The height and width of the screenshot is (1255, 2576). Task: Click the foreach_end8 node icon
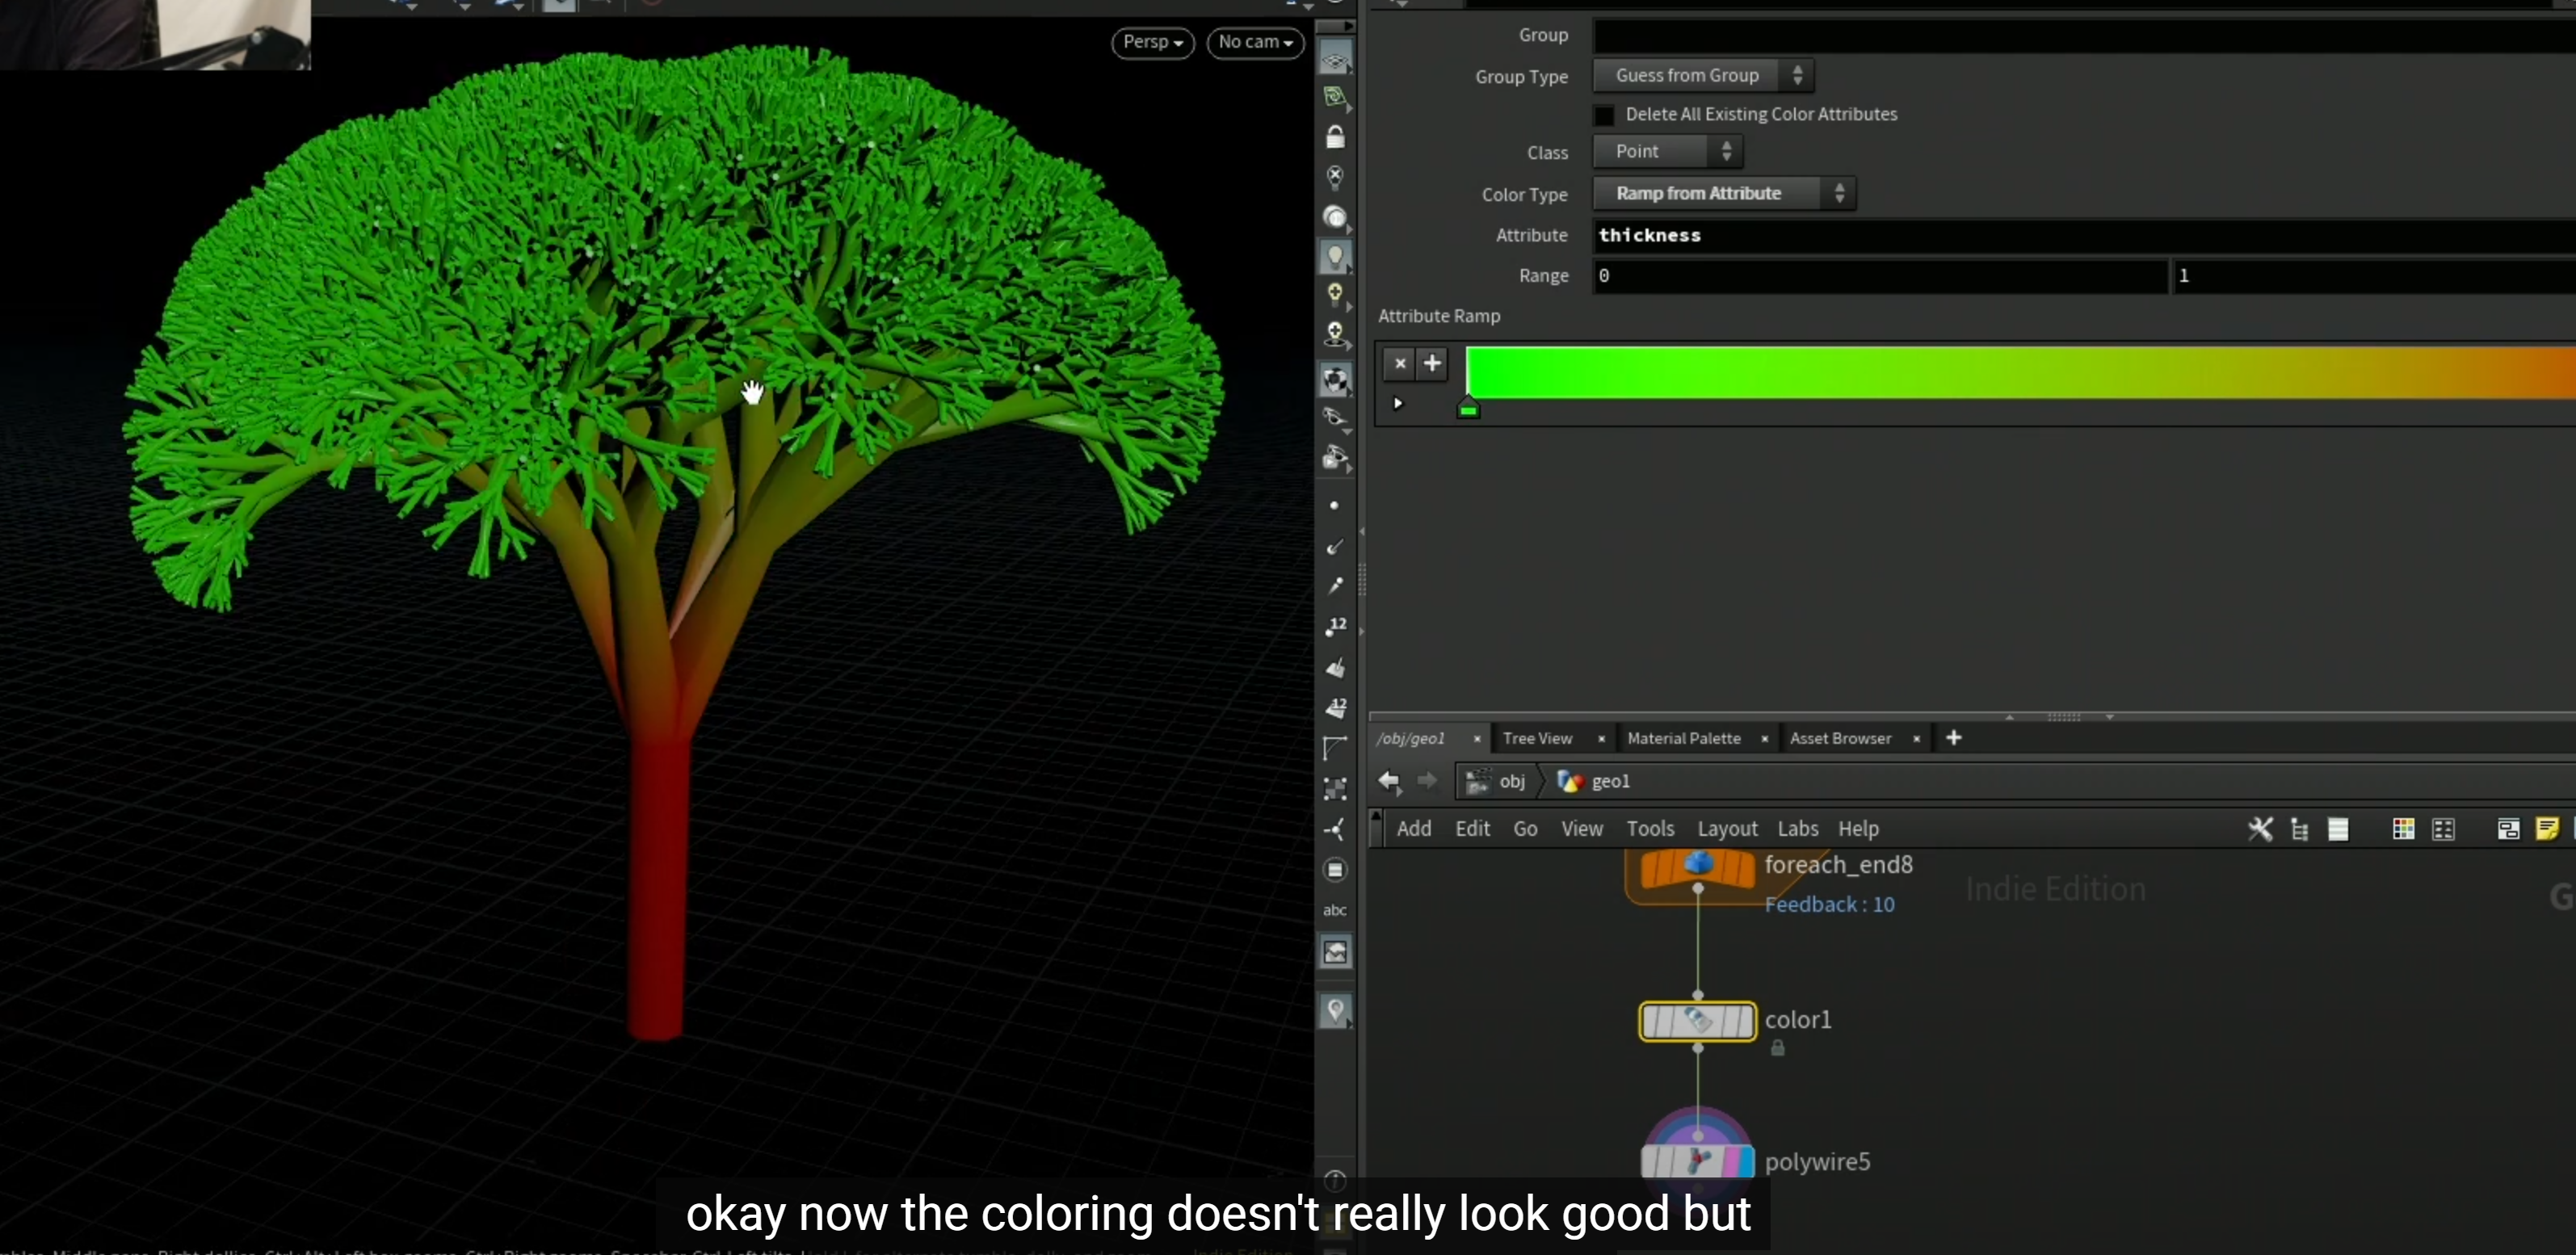coord(1697,866)
